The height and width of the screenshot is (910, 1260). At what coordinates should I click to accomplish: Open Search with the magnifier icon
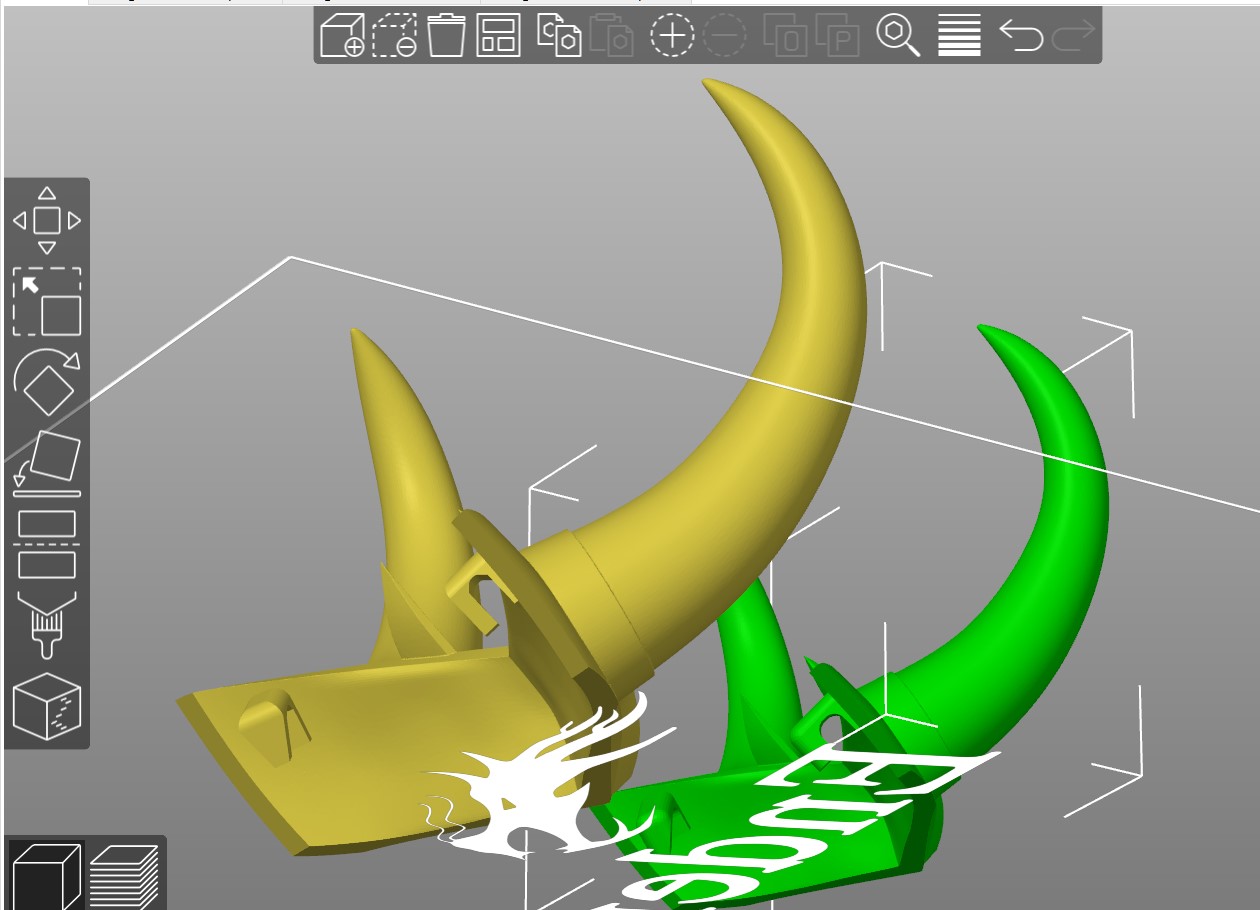click(898, 36)
